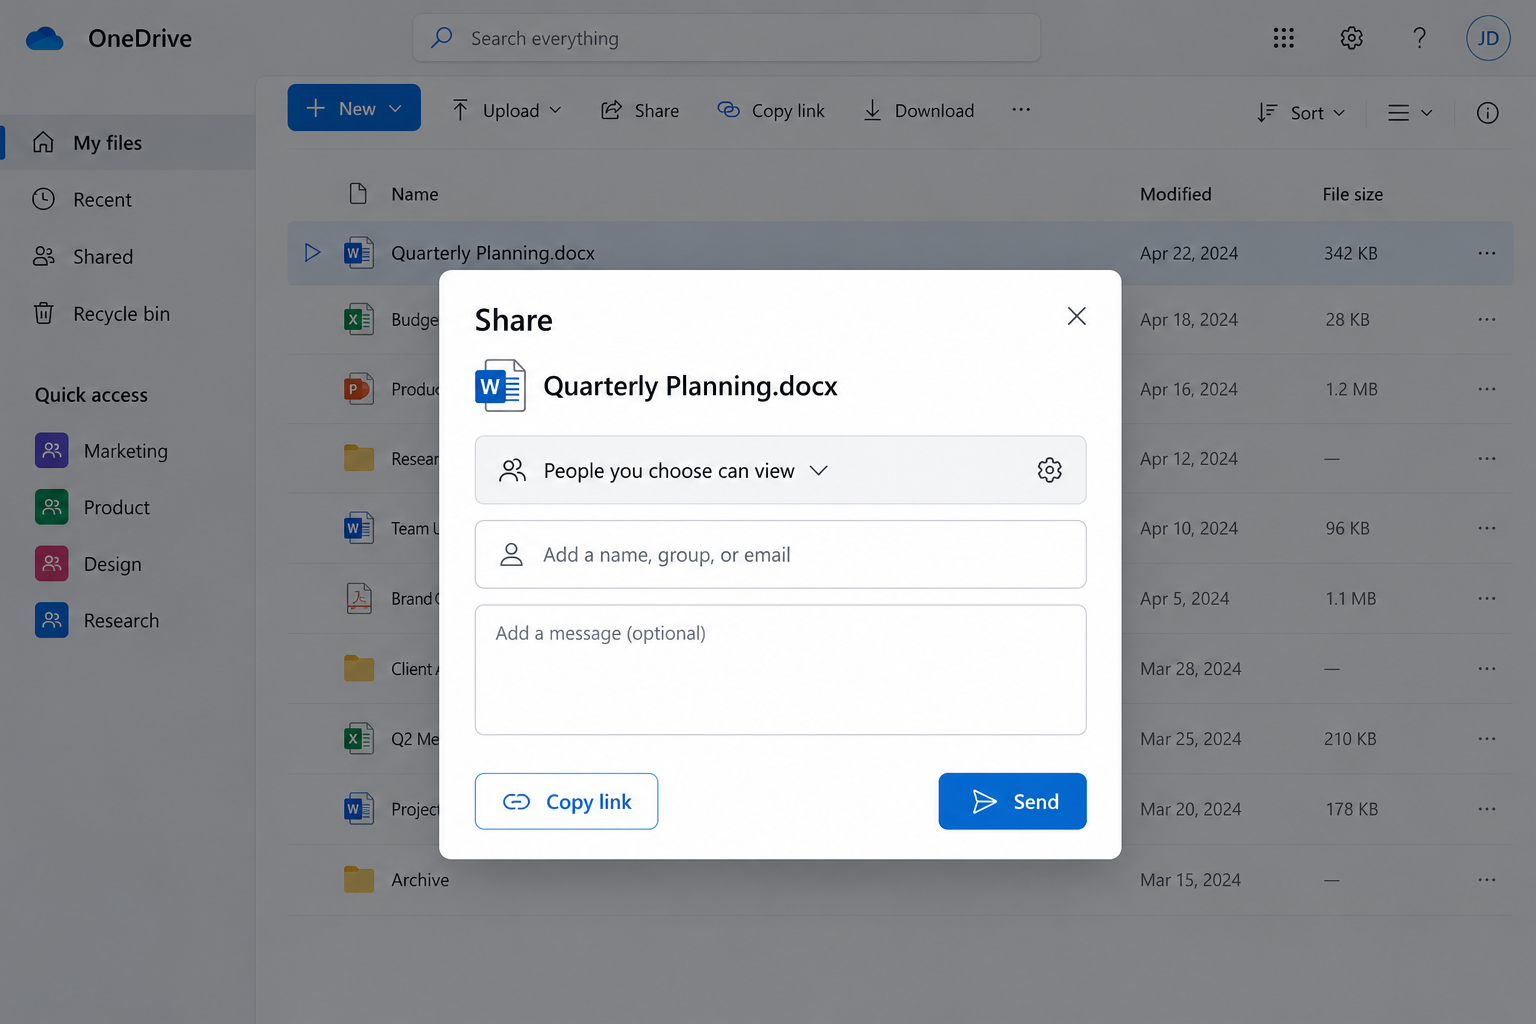Open options for the 1.1 MB file
Screen dimensions: 1536x1024
coord(1487,599)
